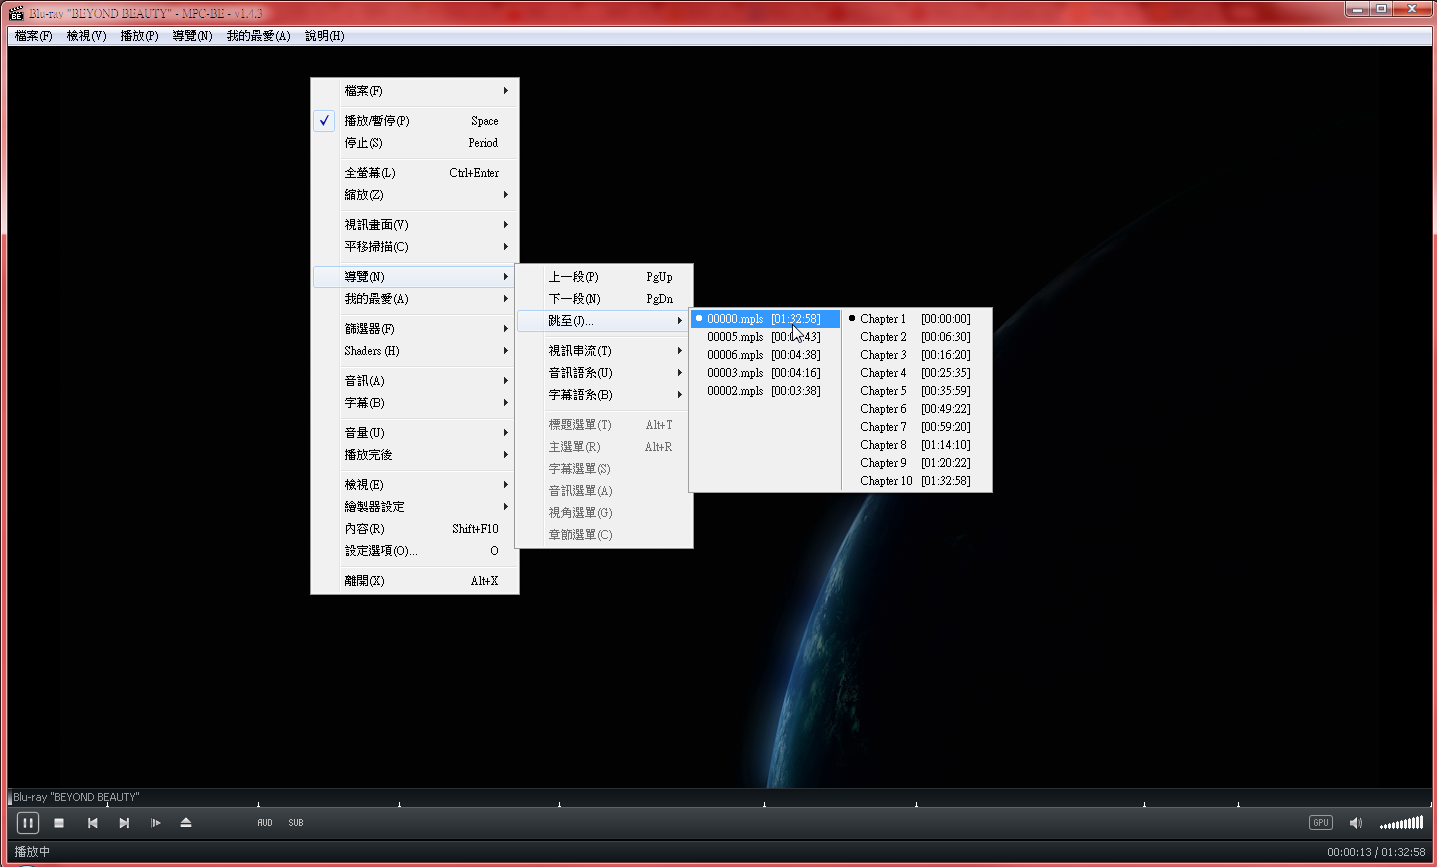The width and height of the screenshot is (1437, 867).
Task: Expand the 播放完後 submenu
Action: tap(415, 455)
